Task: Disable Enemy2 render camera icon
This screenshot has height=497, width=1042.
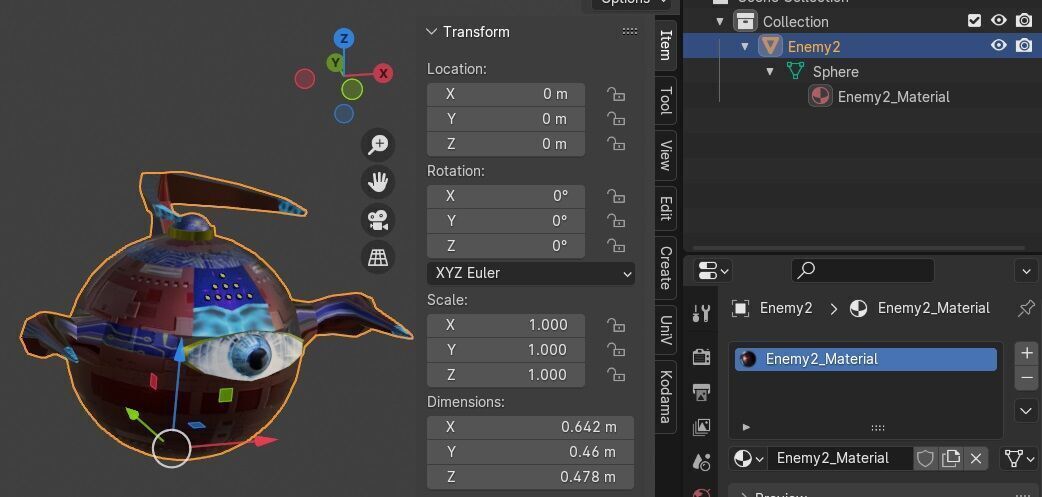Action: point(1024,45)
